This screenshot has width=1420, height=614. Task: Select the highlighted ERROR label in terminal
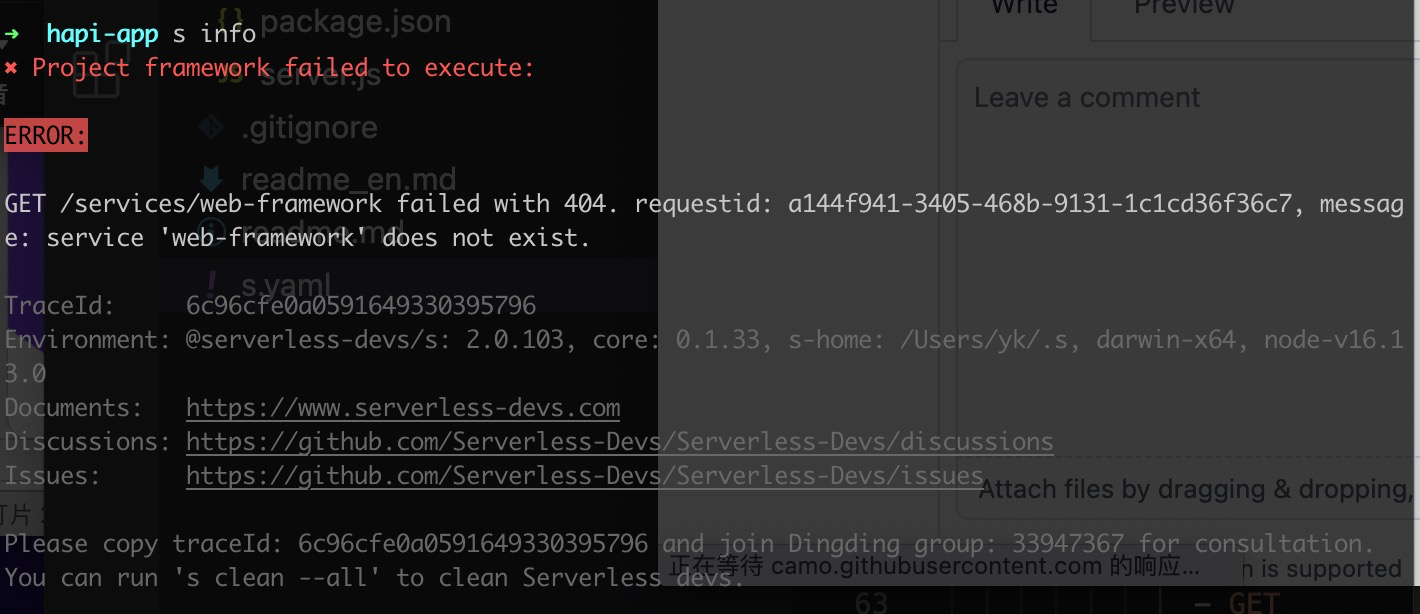(45, 135)
